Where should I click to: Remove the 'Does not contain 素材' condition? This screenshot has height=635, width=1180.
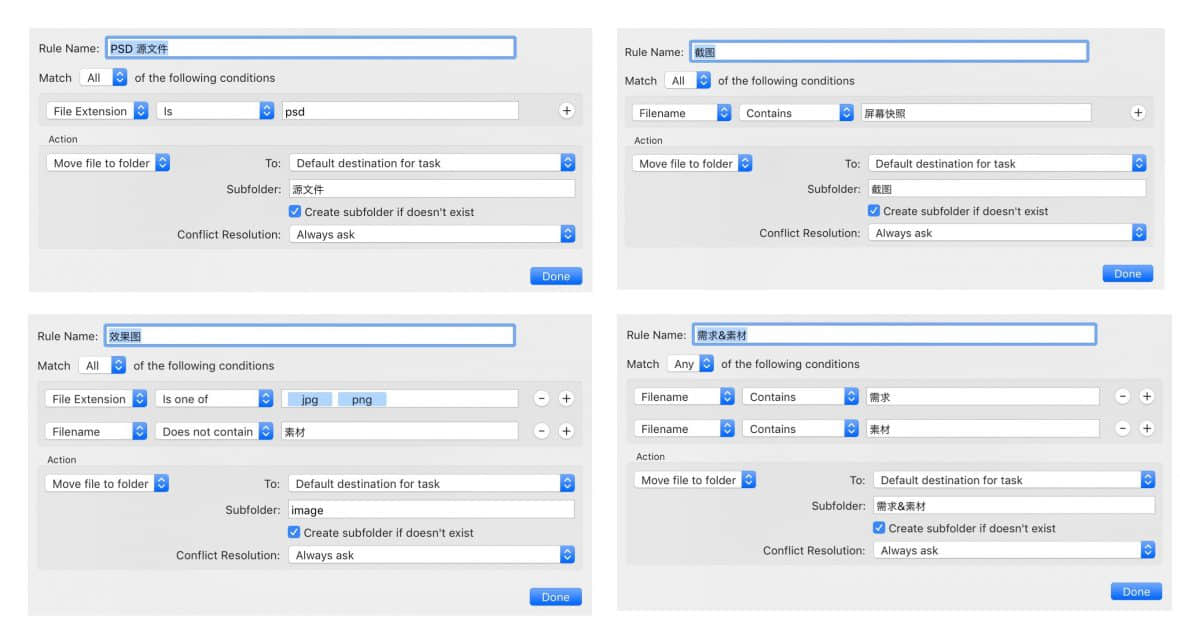click(x=541, y=431)
